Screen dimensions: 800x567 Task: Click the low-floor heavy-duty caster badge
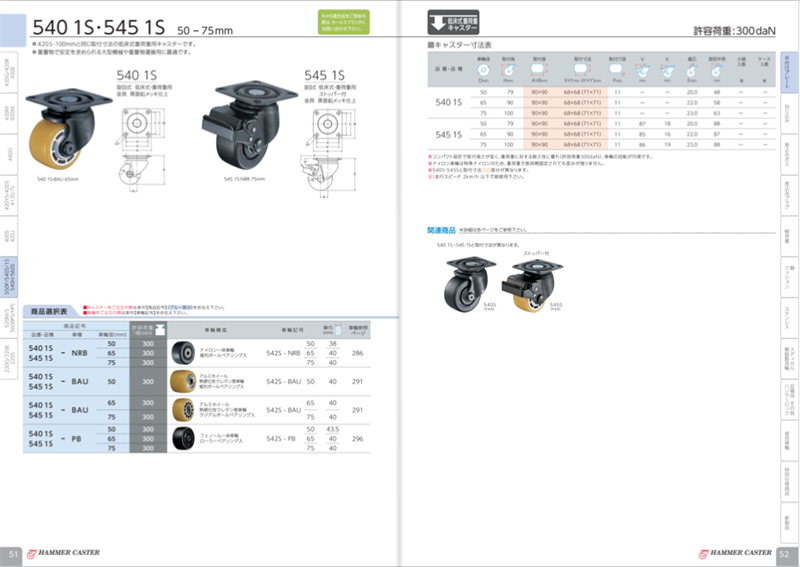pyautogui.click(x=453, y=22)
